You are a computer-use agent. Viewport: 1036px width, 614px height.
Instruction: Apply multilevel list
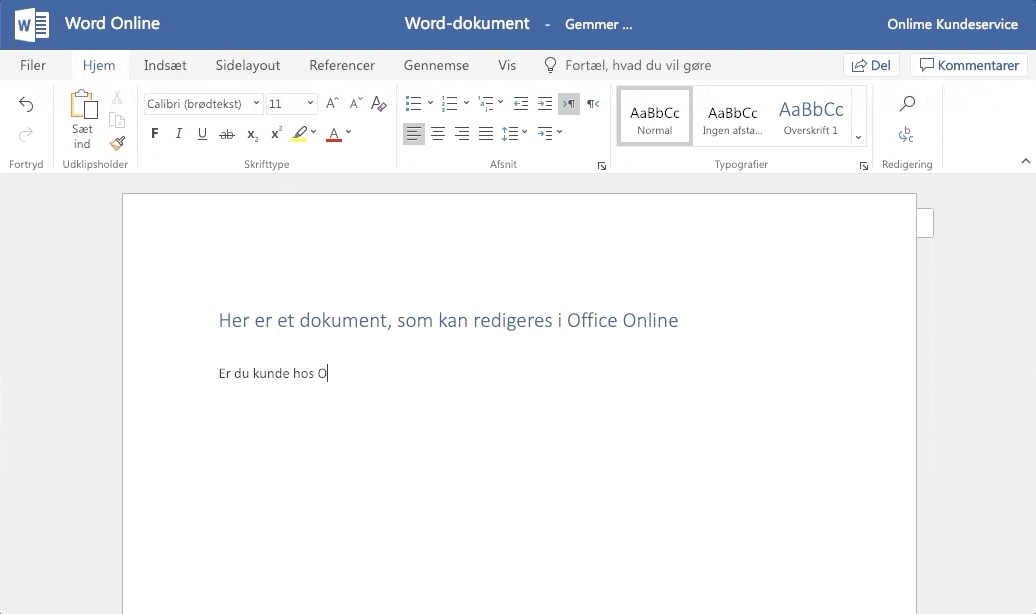point(486,103)
